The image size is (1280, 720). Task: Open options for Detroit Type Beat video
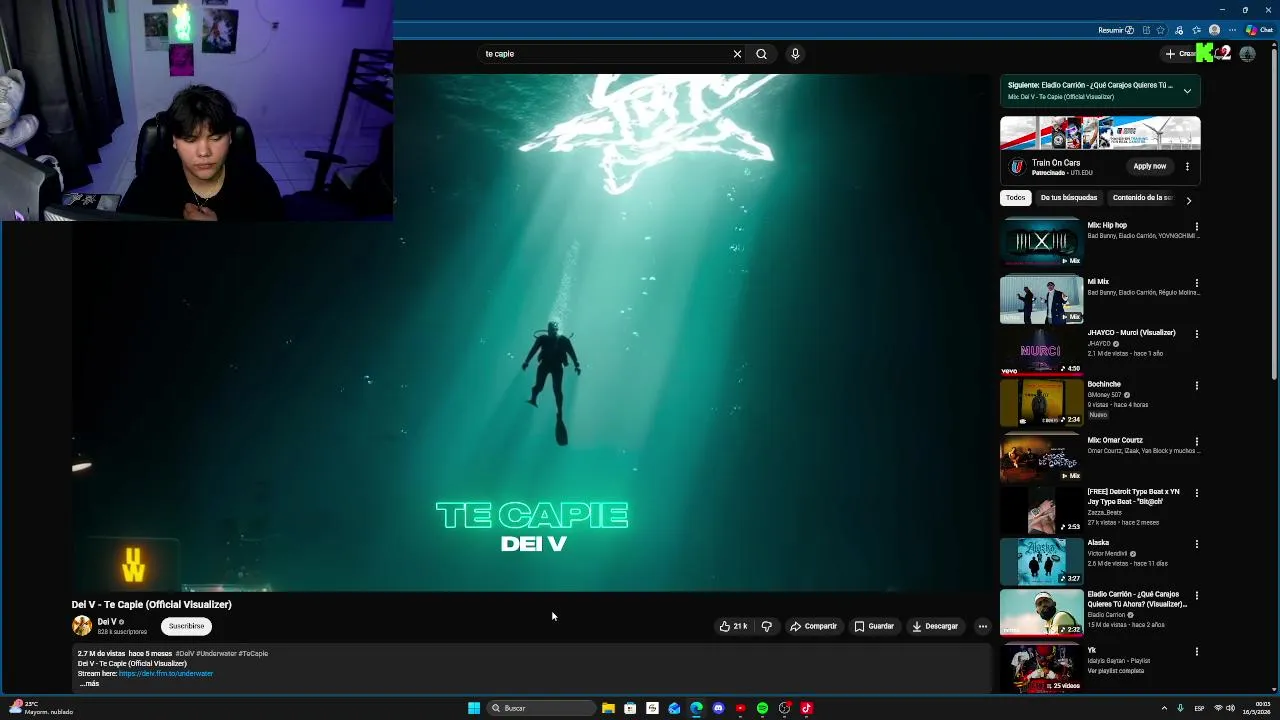1196,494
